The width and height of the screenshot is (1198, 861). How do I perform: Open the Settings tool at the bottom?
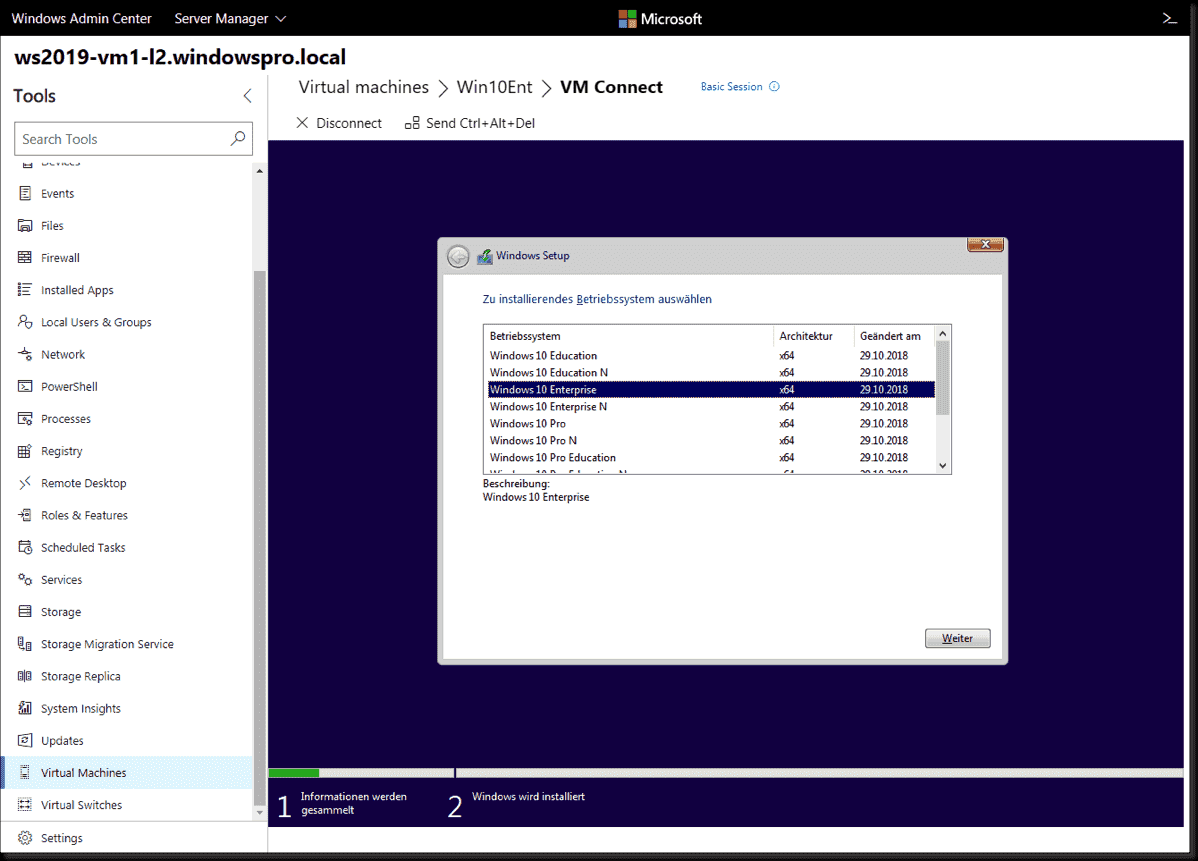tap(62, 837)
